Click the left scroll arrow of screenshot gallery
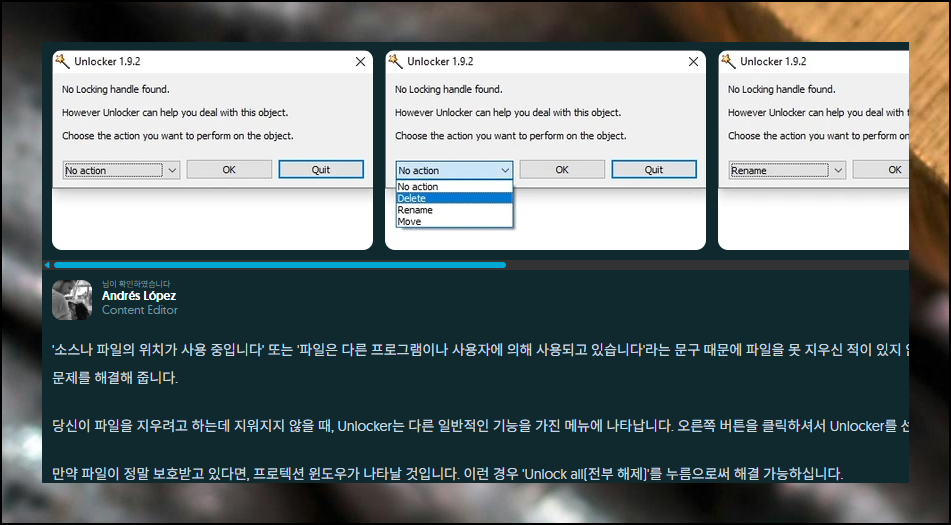This screenshot has width=951, height=525. 47,265
